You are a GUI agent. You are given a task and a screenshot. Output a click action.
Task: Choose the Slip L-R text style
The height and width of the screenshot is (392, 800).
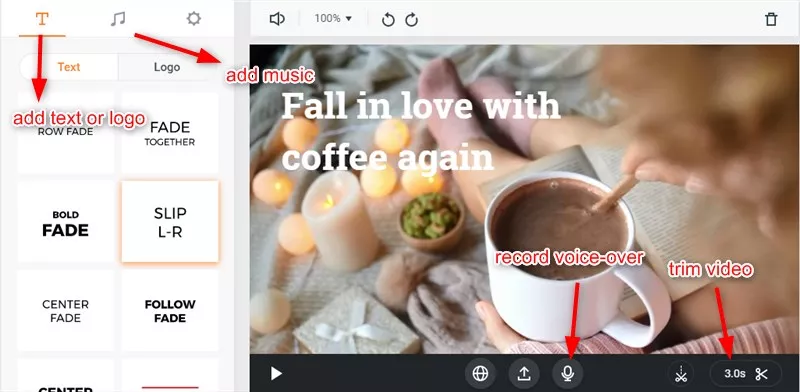click(170, 222)
